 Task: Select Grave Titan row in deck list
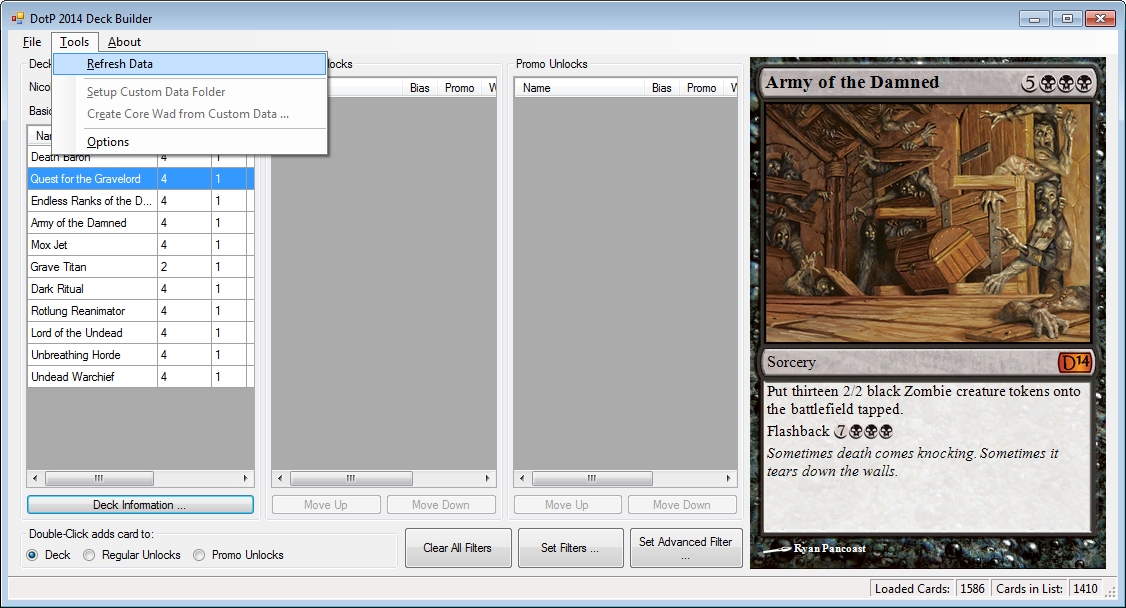pyautogui.click(x=90, y=267)
